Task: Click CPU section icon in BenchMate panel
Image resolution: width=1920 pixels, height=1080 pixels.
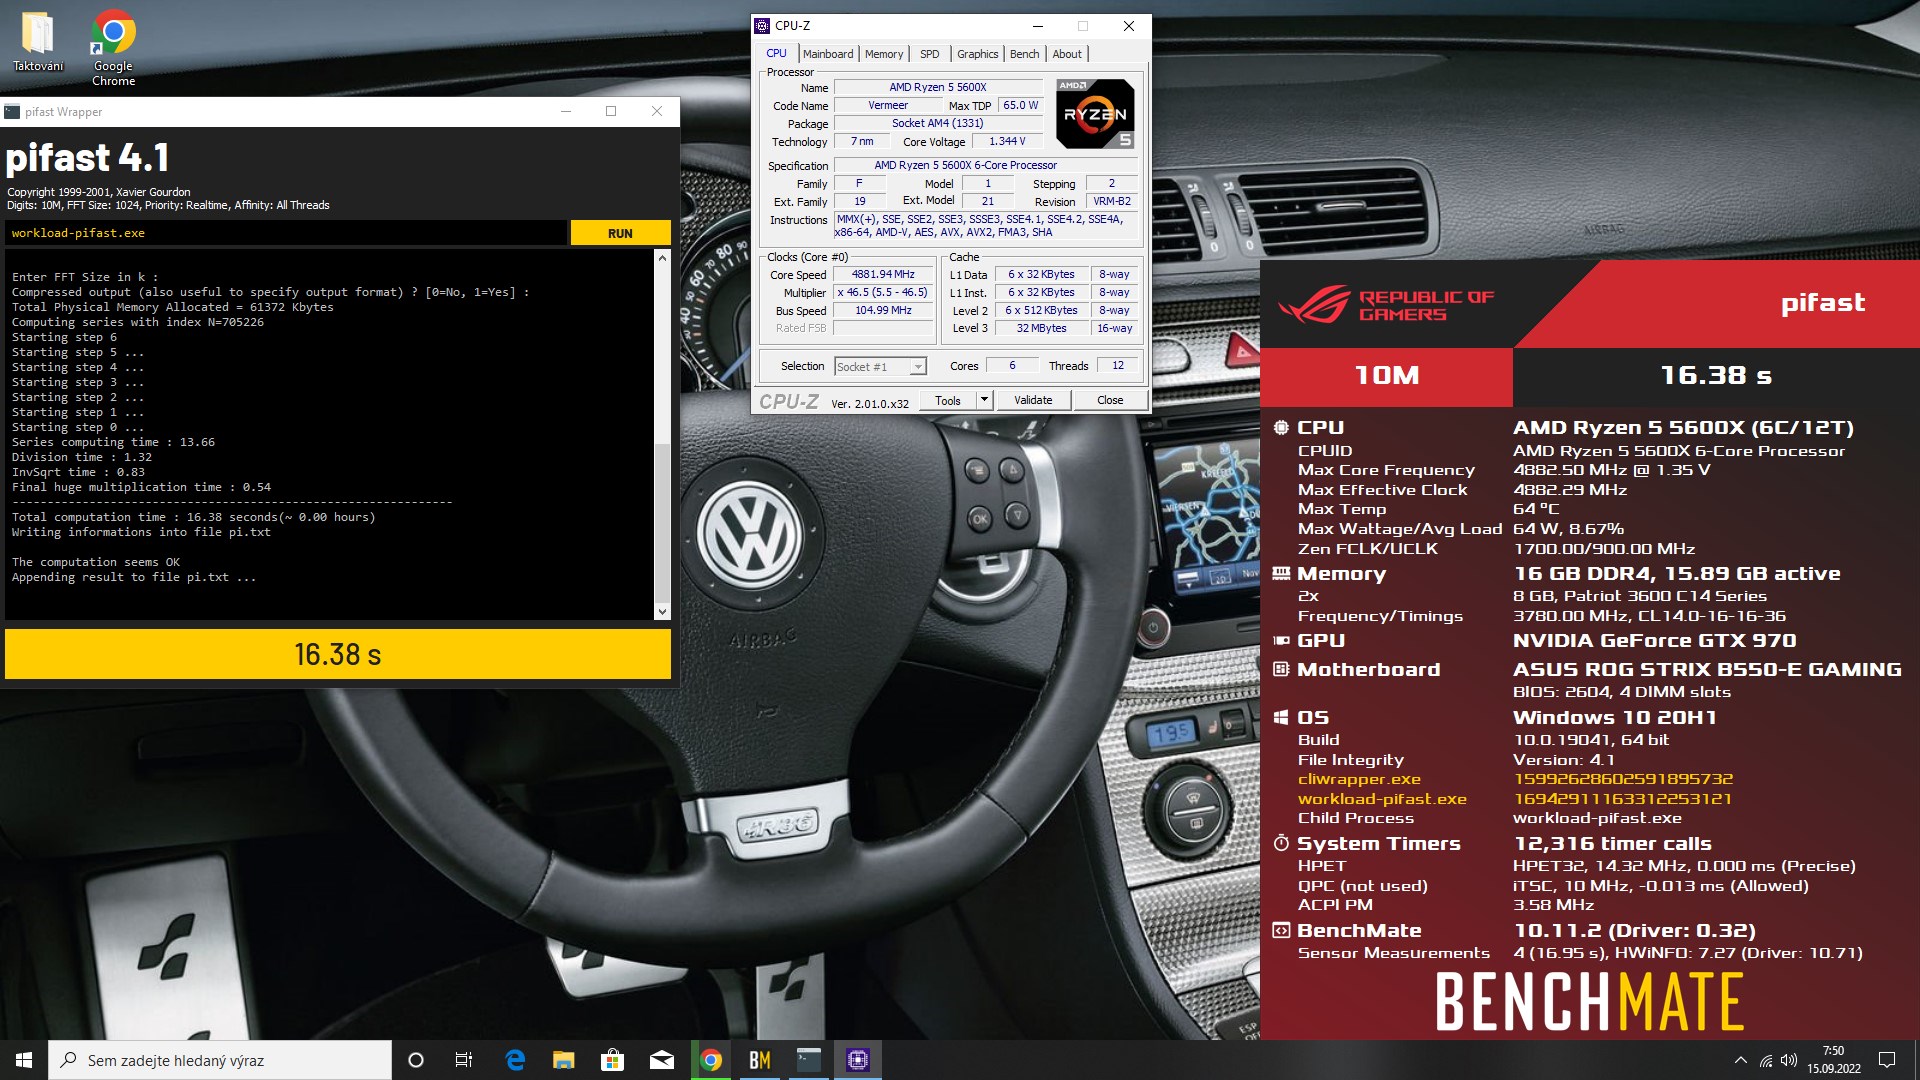Action: 1281,427
